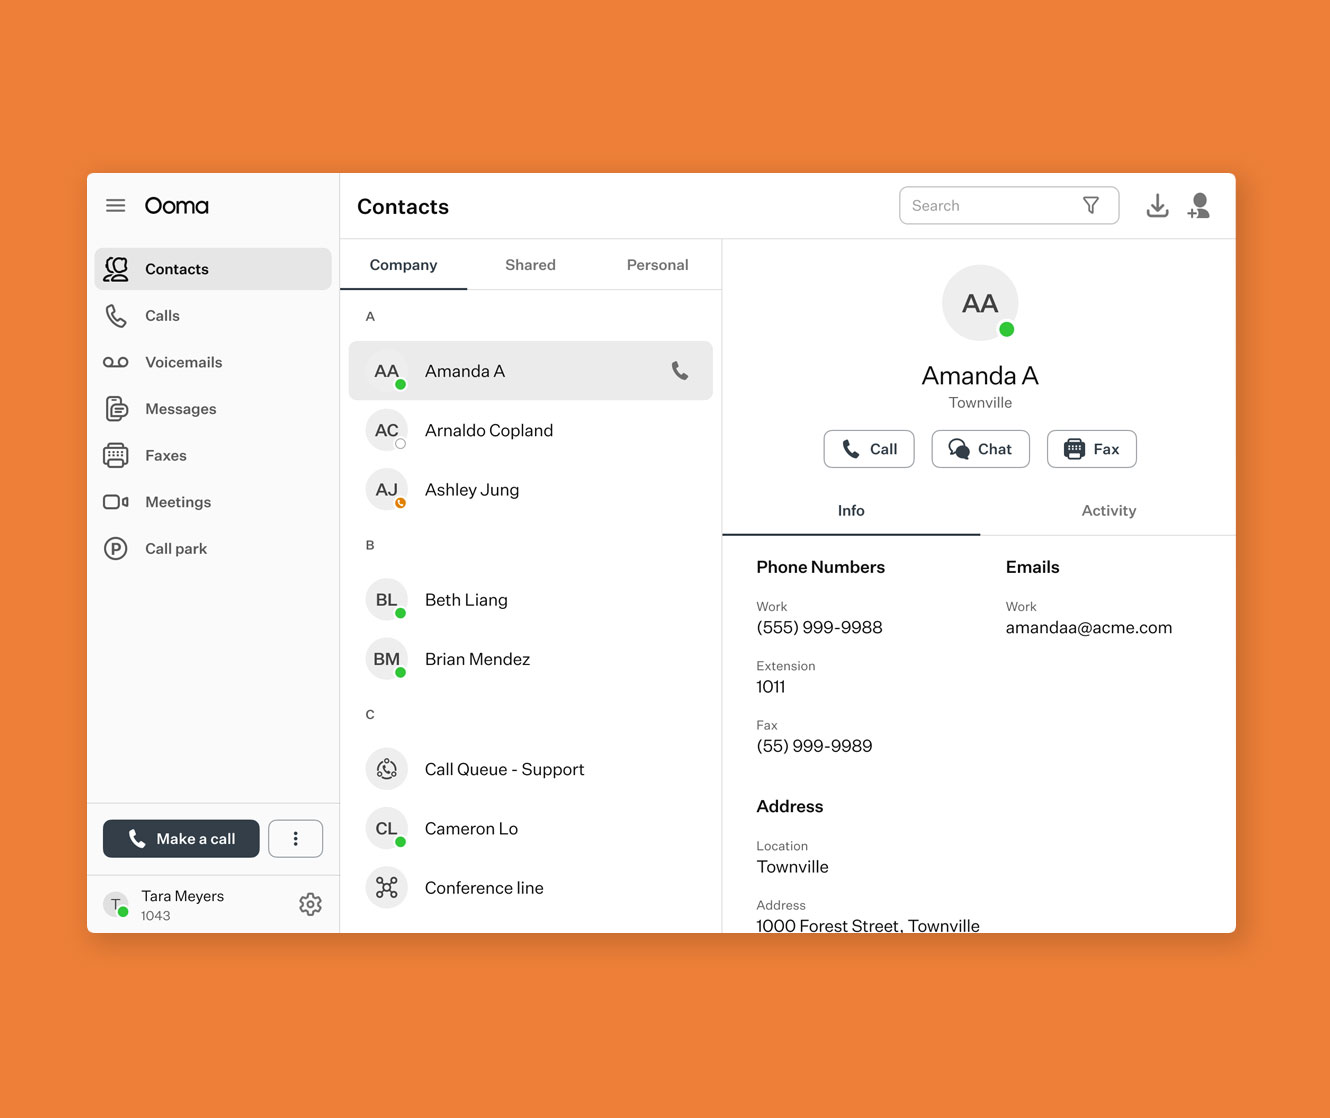The image size is (1330, 1118).
Task: Click work number (555) 999-9988
Action: 820,628
